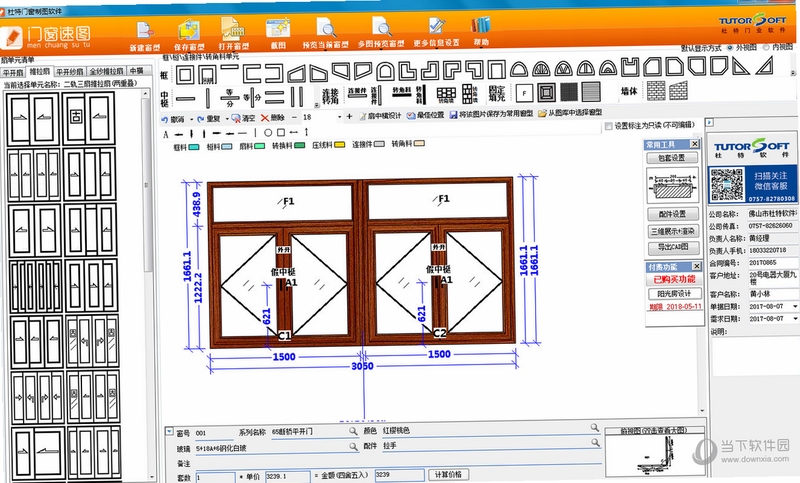Switch to the 平开纱扇 tab

pos(69,72)
